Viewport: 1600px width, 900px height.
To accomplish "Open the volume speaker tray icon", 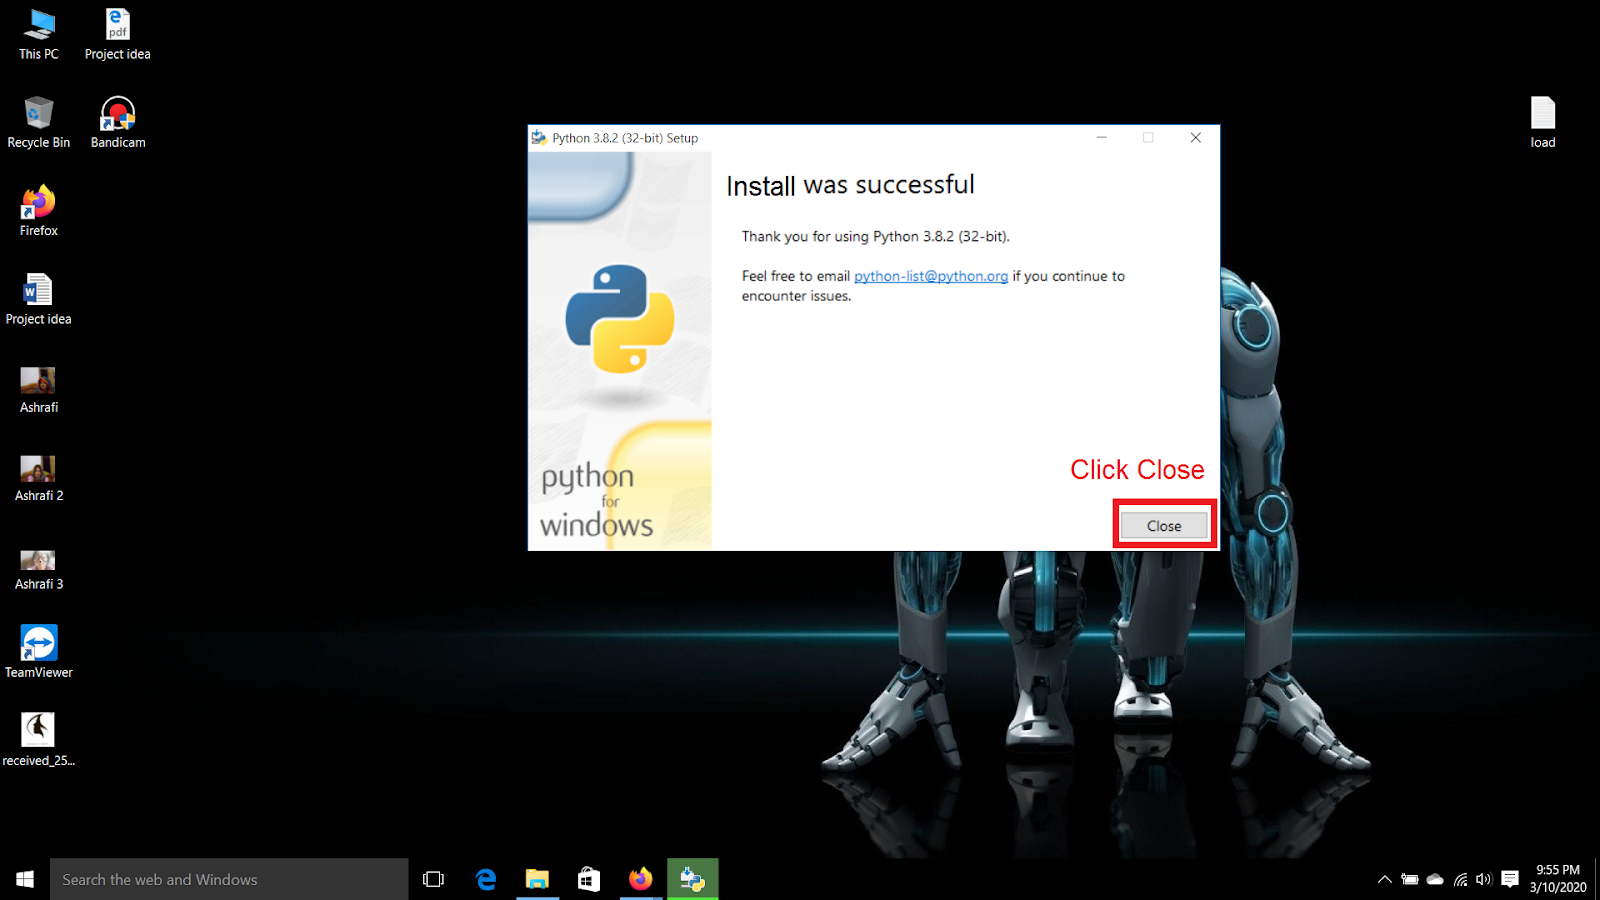I will pos(1484,880).
